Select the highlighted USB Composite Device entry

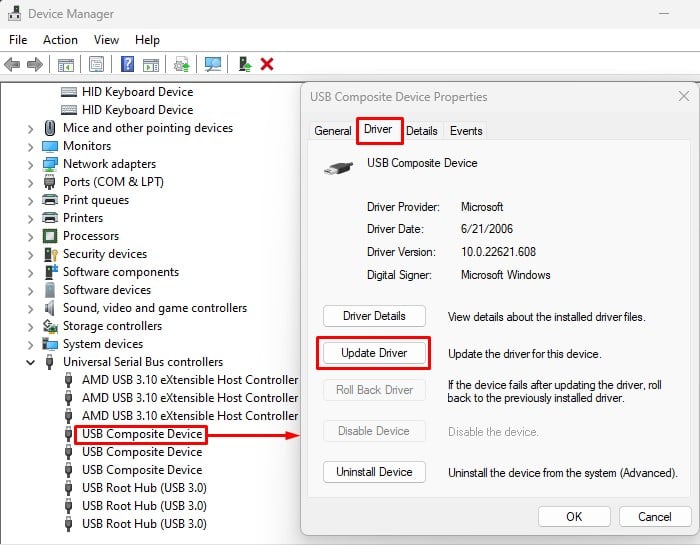tap(142, 434)
